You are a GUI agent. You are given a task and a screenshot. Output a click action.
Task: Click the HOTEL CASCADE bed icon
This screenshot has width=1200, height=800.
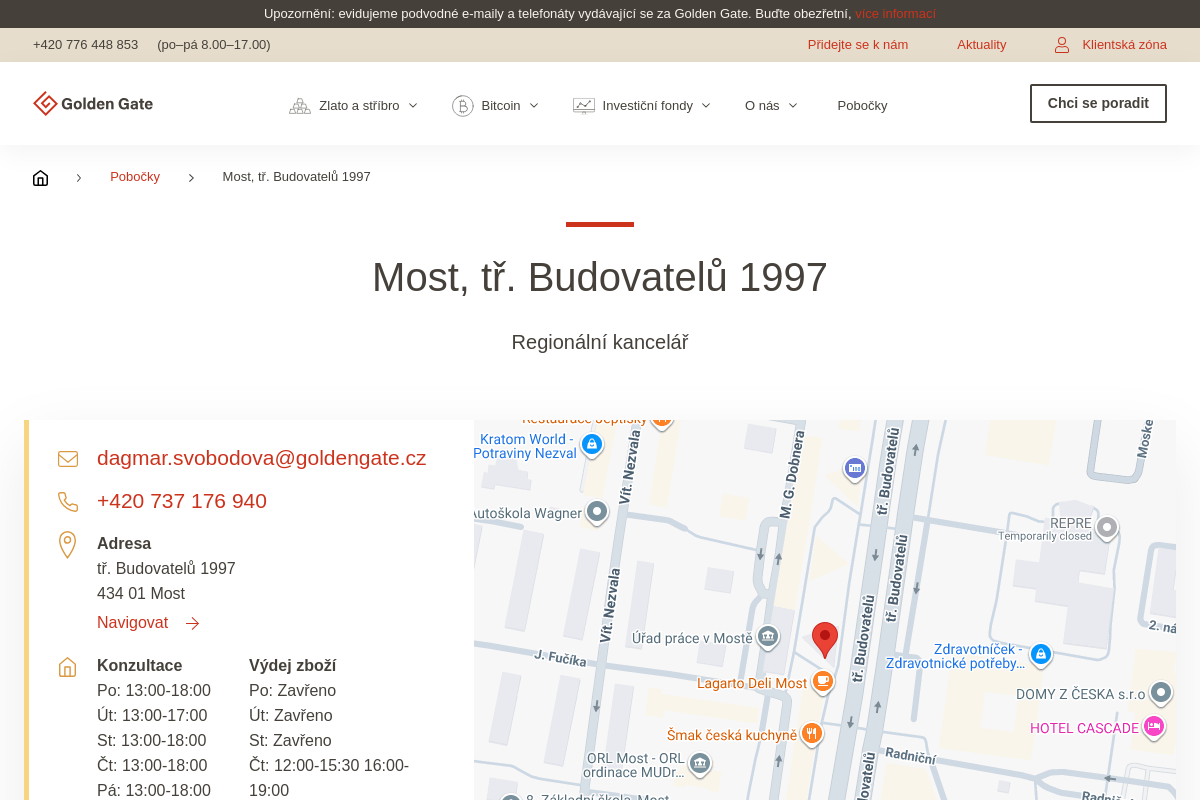click(1154, 726)
